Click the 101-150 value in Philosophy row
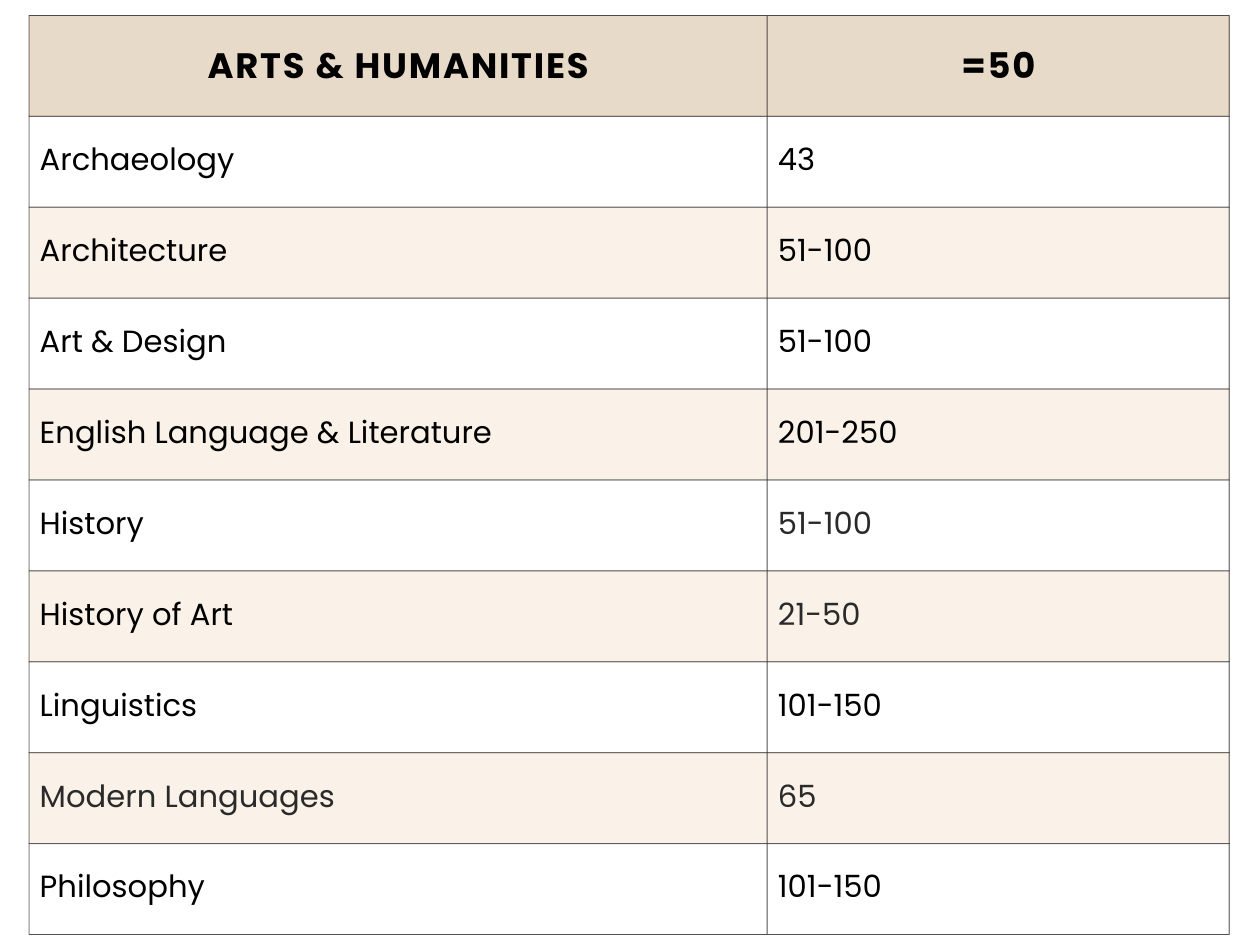Viewport: 1249px width, 949px height. click(829, 888)
